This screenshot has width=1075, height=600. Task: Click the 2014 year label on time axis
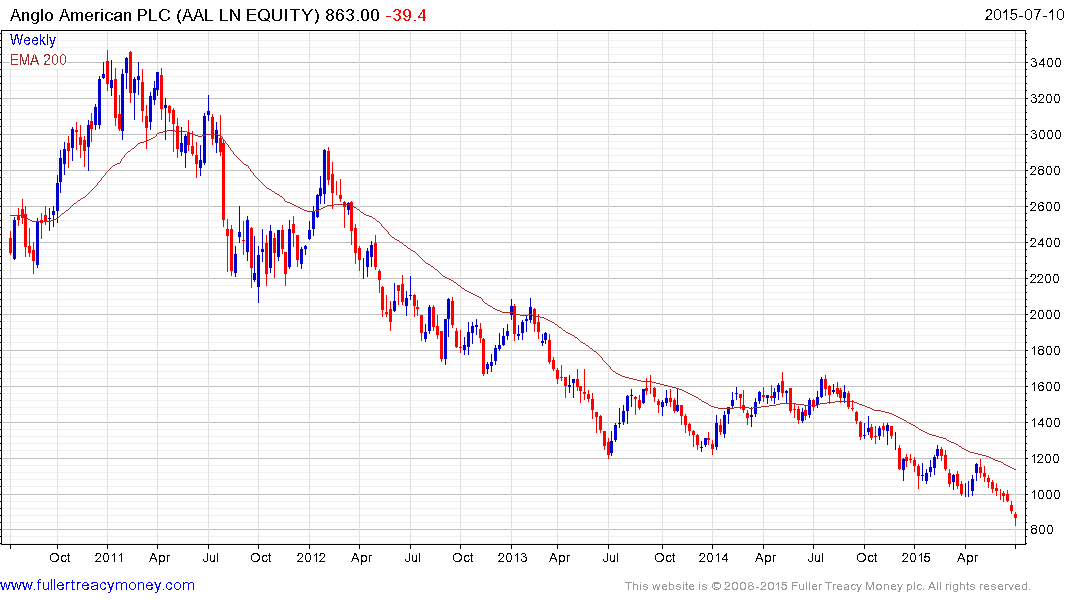tap(713, 557)
